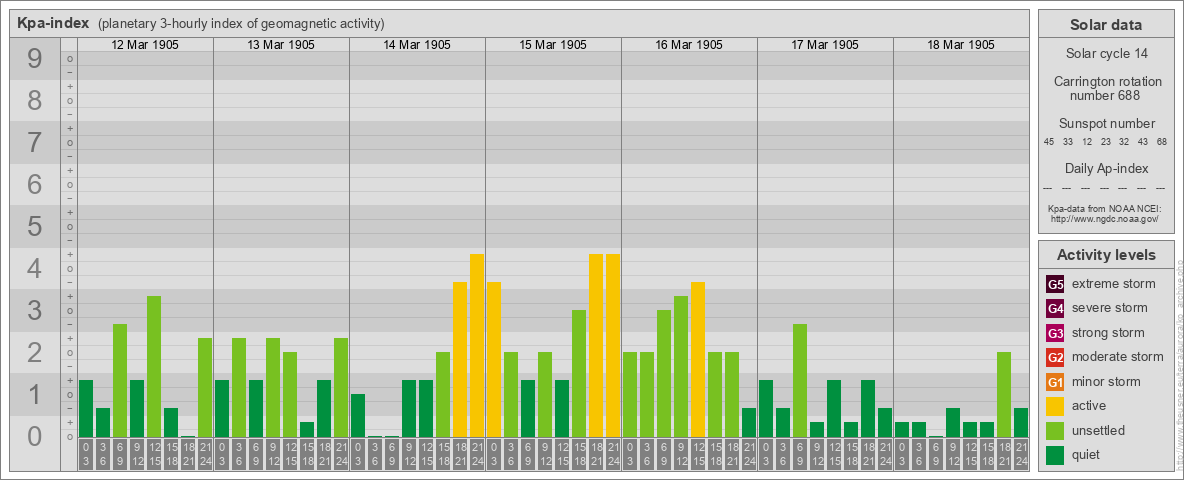Click the 'severe storm' legend label
Image resolution: width=1184 pixels, height=480 pixels.
[1109, 308]
